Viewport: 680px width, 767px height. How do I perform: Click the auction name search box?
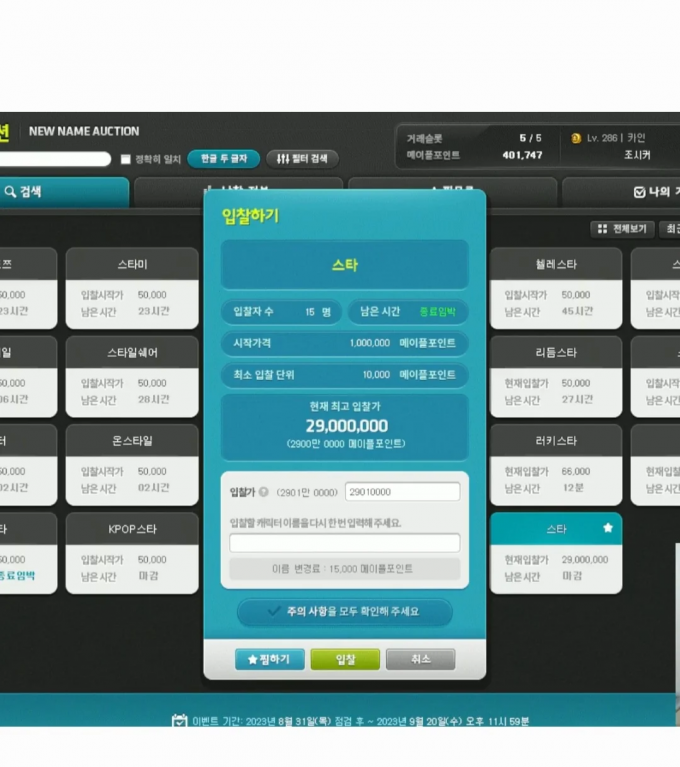[55, 159]
